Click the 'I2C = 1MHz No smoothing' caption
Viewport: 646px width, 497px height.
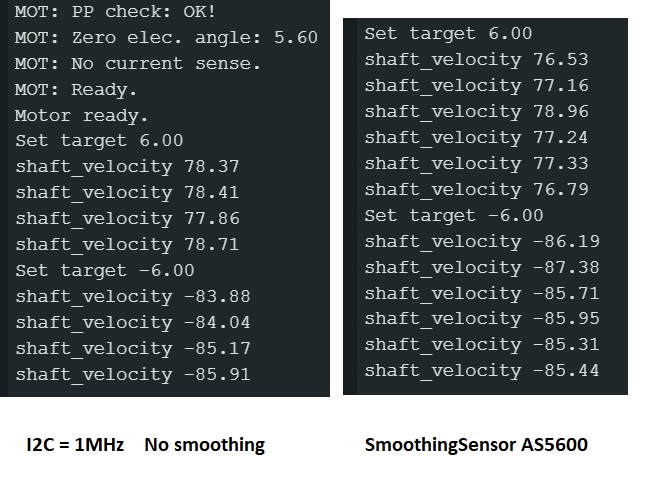(145, 445)
